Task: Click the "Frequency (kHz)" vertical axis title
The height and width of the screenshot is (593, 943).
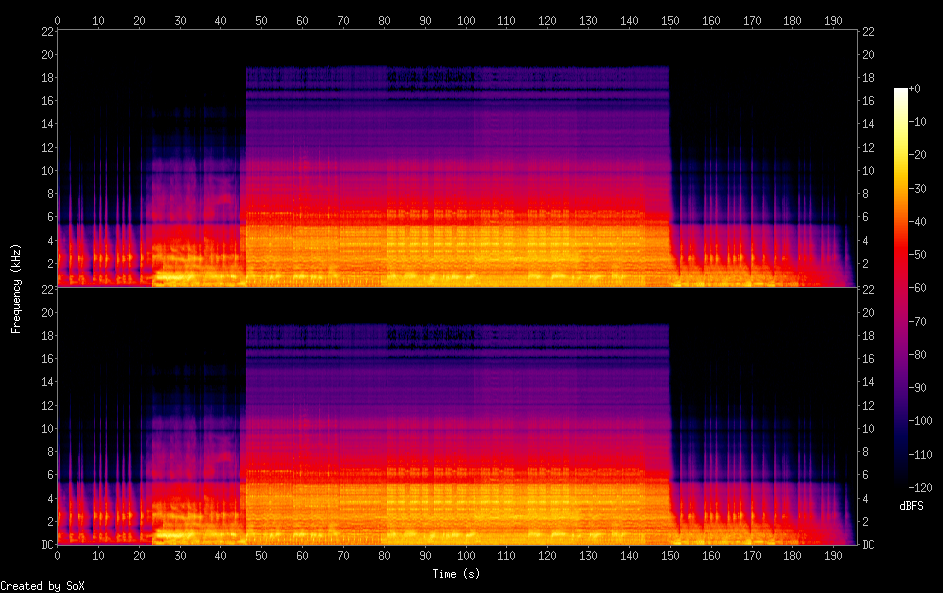Action: 16,289
